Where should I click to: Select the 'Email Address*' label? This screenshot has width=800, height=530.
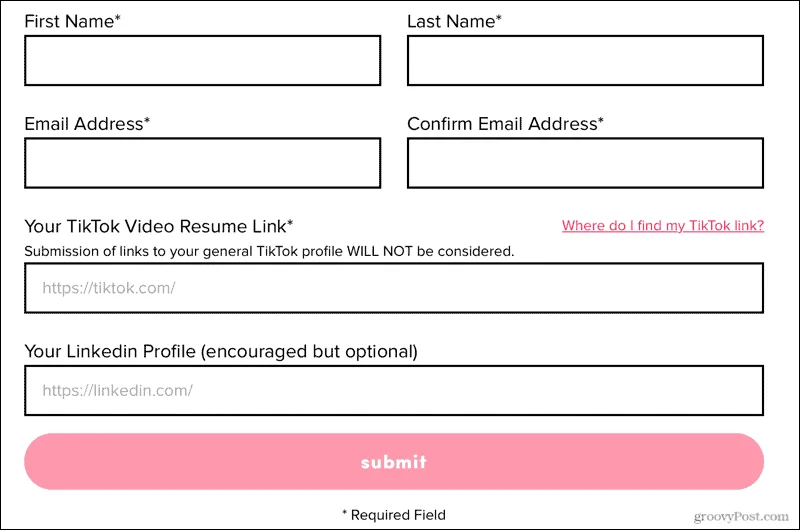point(87,124)
